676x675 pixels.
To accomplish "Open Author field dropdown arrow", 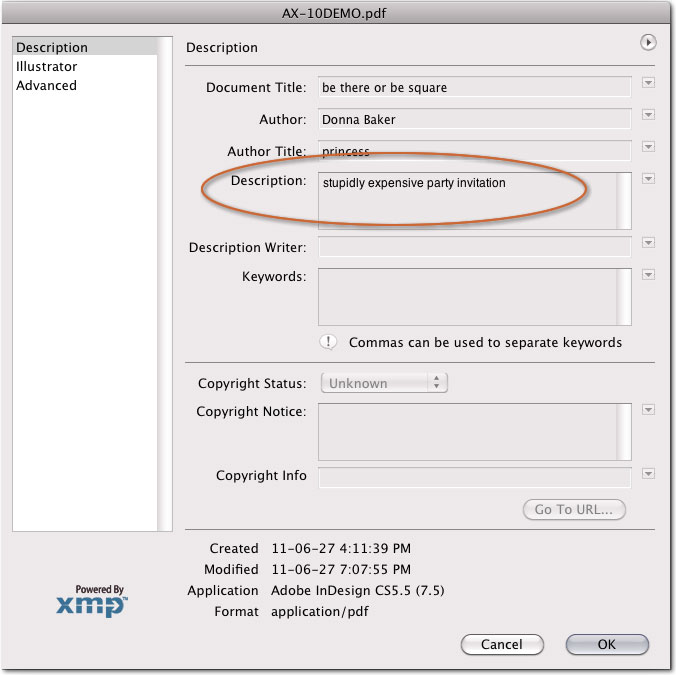I will pos(648,115).
